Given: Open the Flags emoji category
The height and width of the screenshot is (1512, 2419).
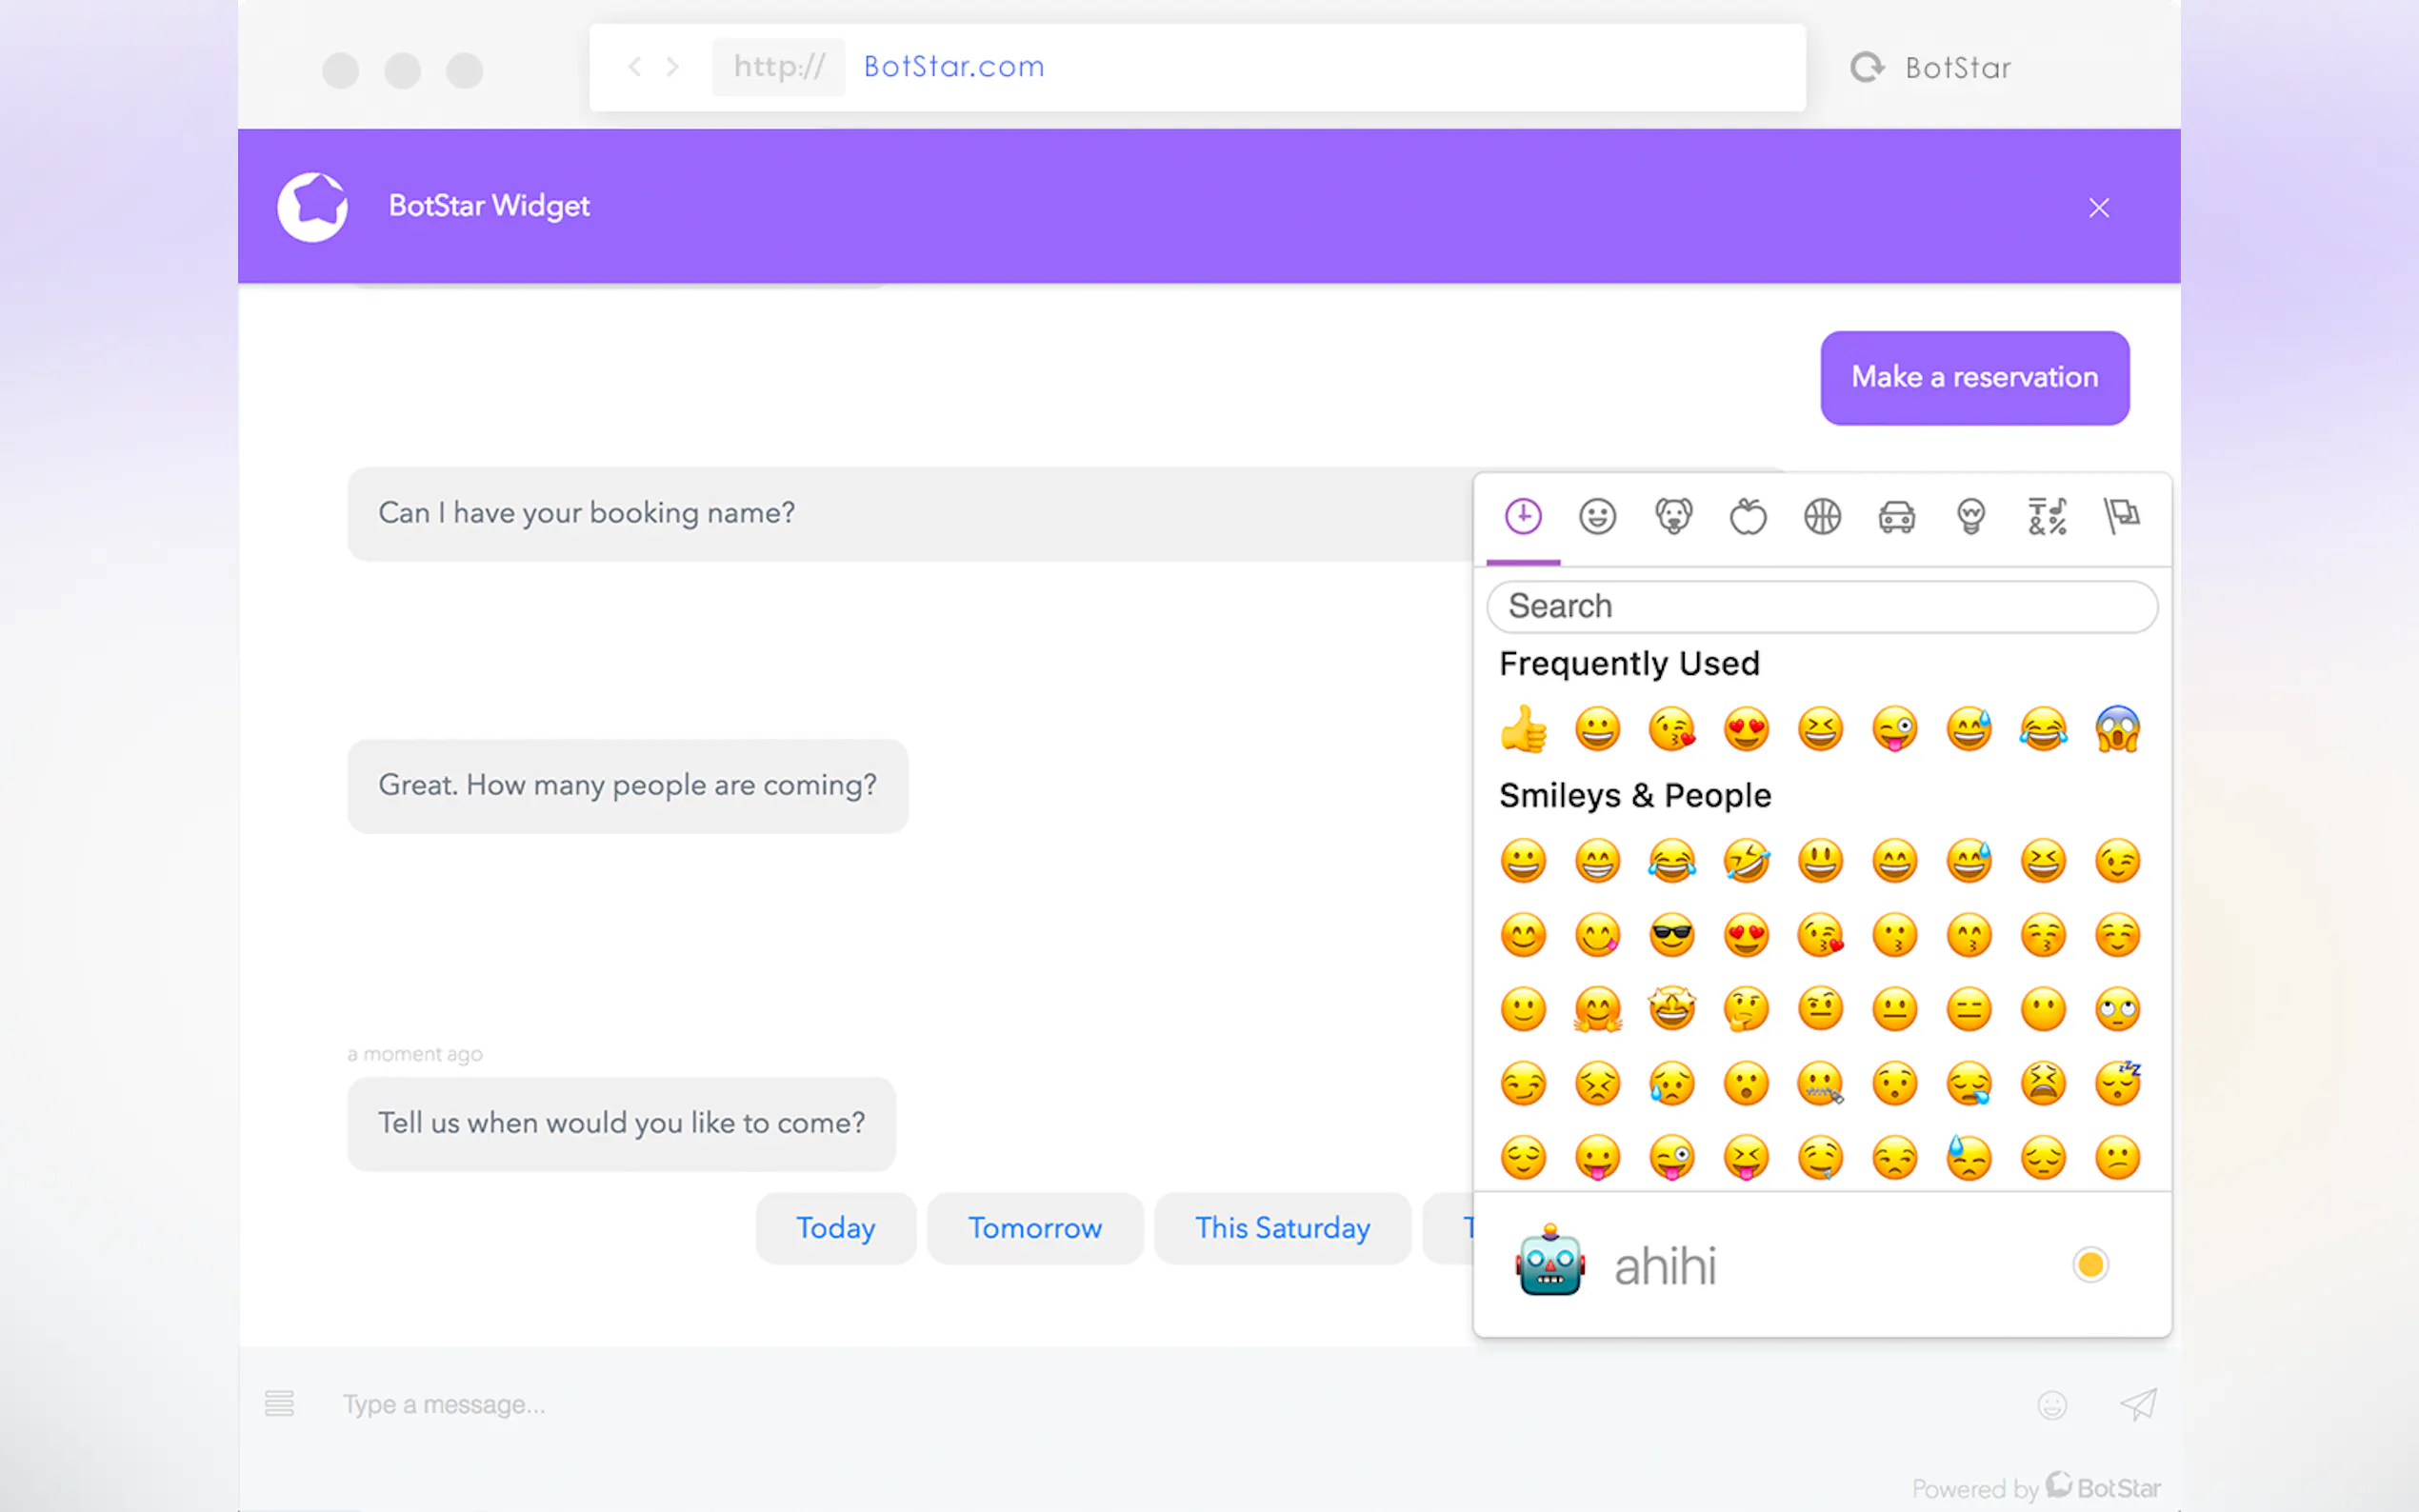Looking at the screenshot, I should (2121, 517).
